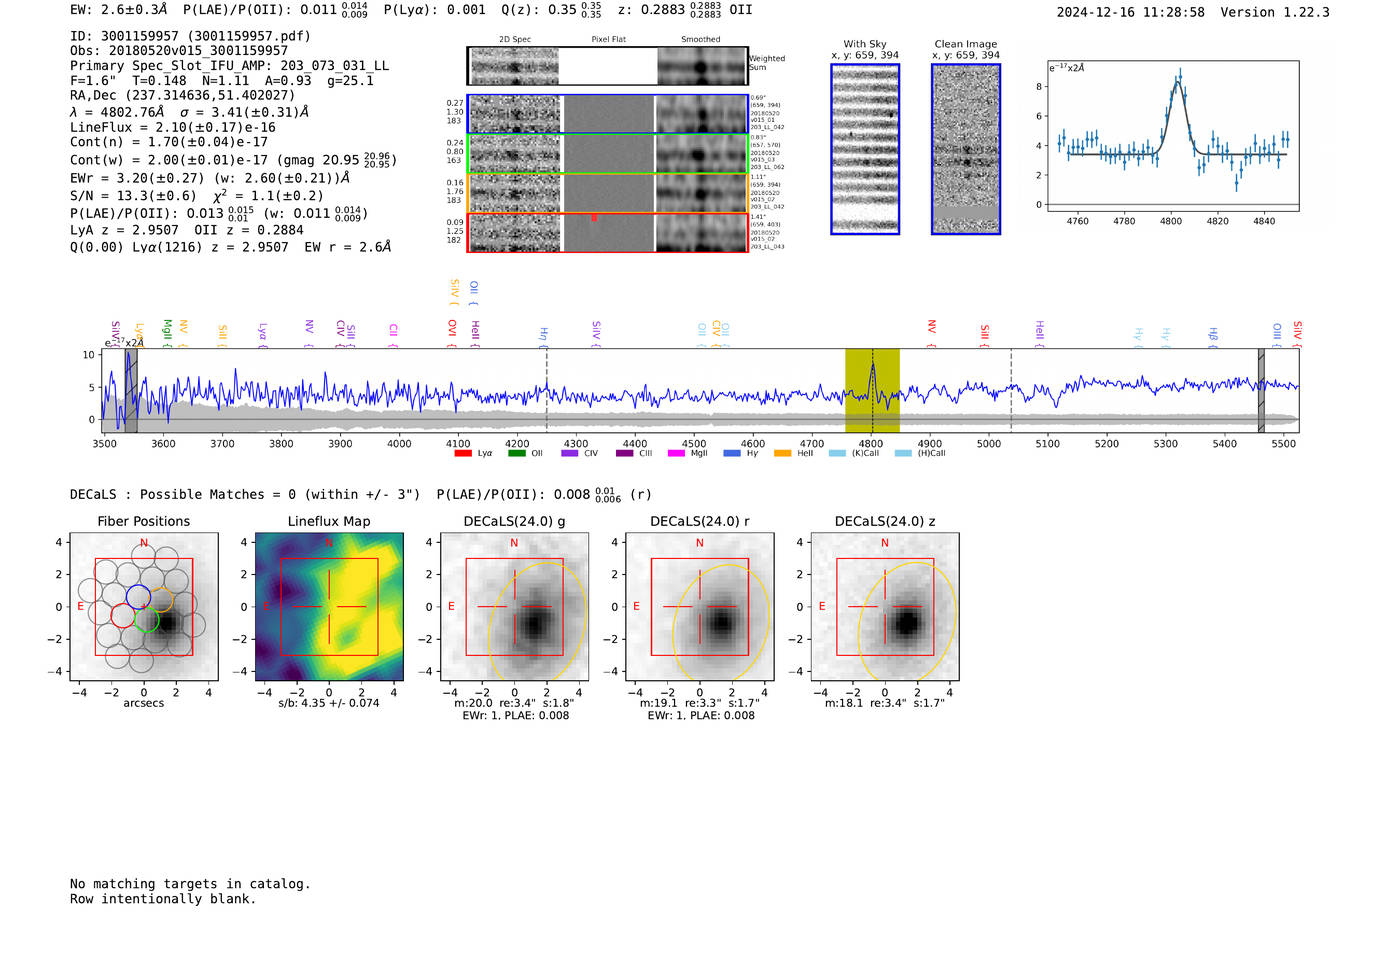Image resolution: width=1400 pixels, height=953 pixels.
Task: Click the '2D Spec' column header
Action: click(x=514, y=40)
